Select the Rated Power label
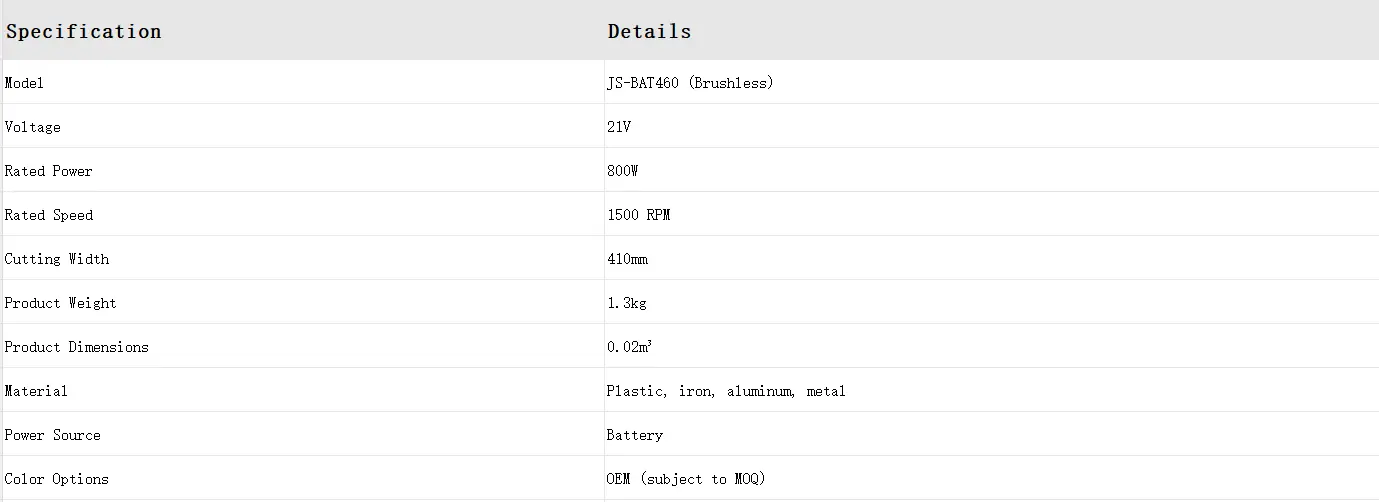1379x502 pixels. pyautogui.click(x=48, y=171)
